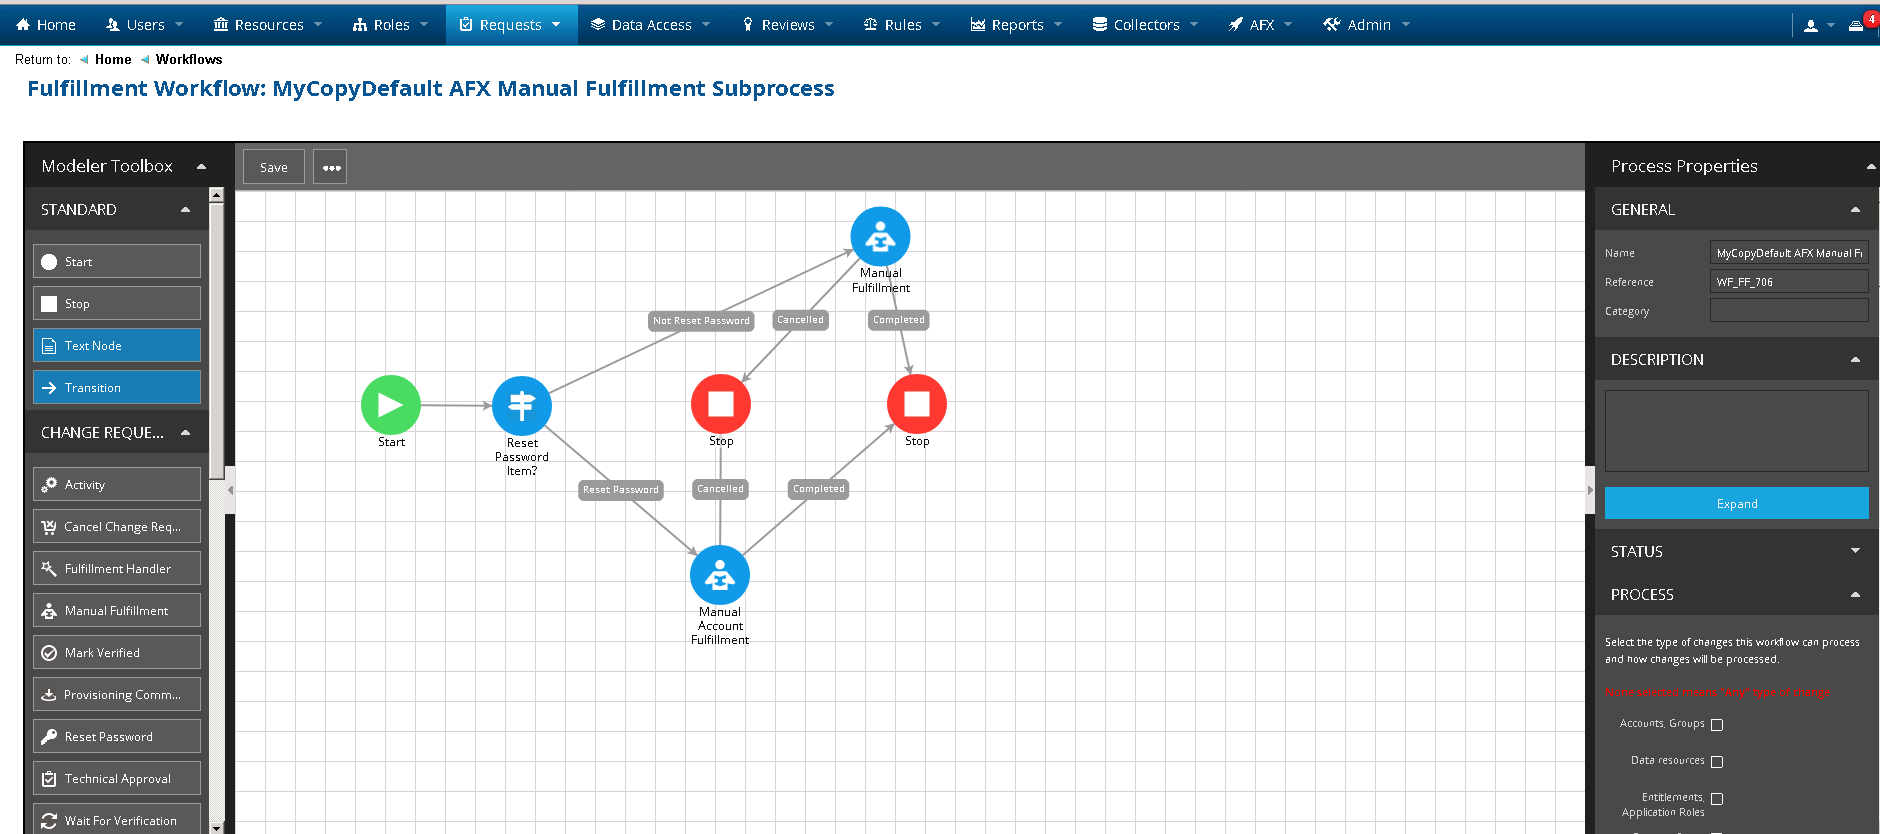Collapse the STANDARD toolbox section
This screenshot has width=1880, height=834.
185,209
